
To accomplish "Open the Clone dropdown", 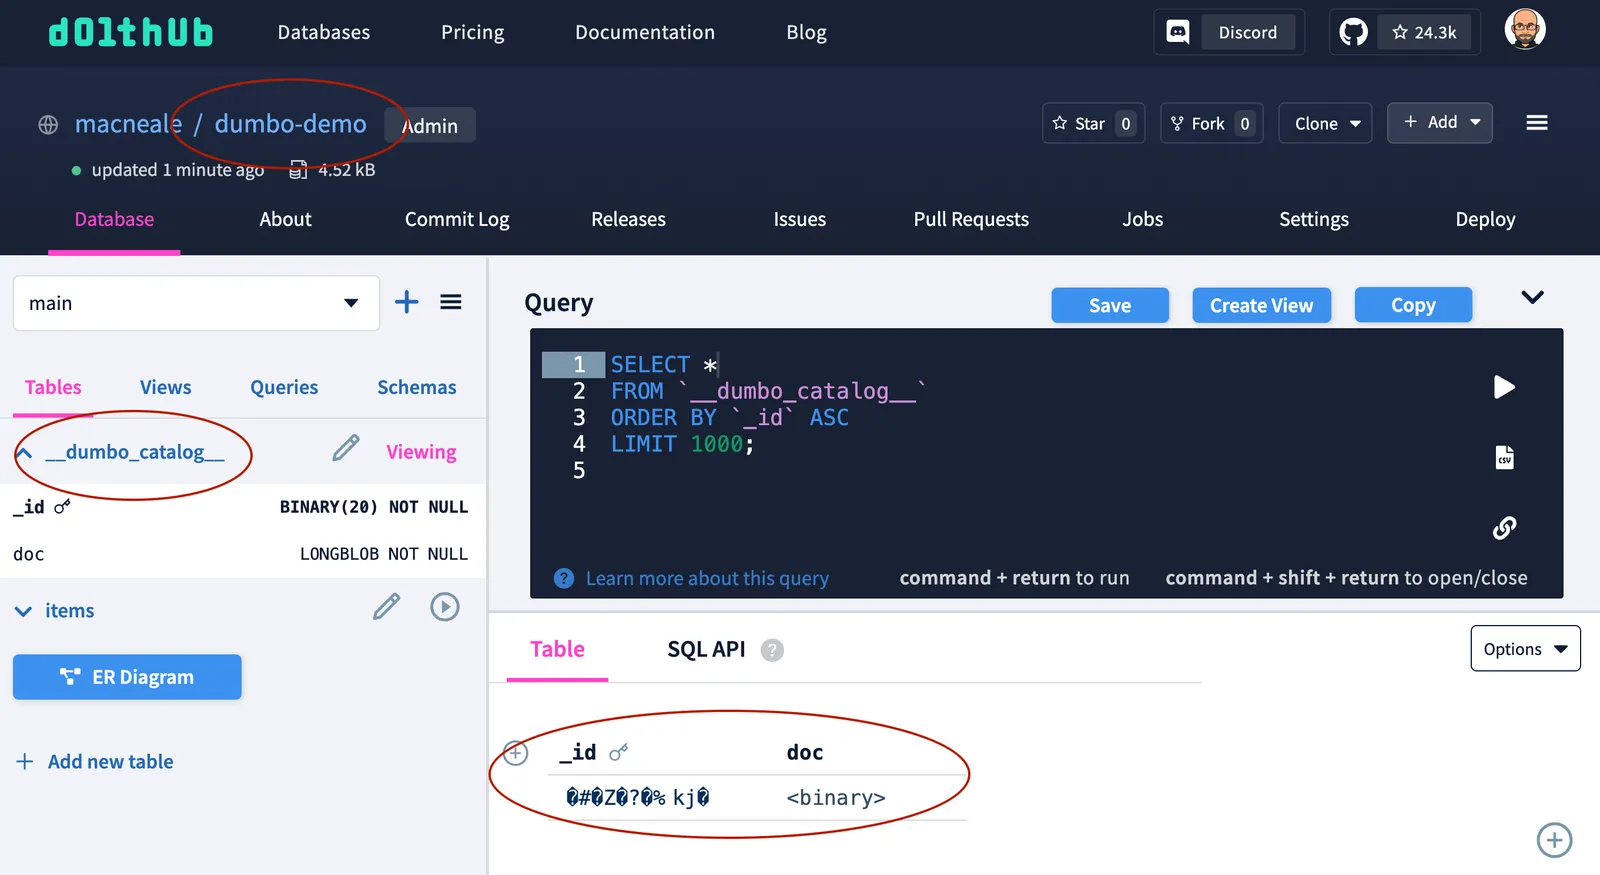I will coord(1326,123).
